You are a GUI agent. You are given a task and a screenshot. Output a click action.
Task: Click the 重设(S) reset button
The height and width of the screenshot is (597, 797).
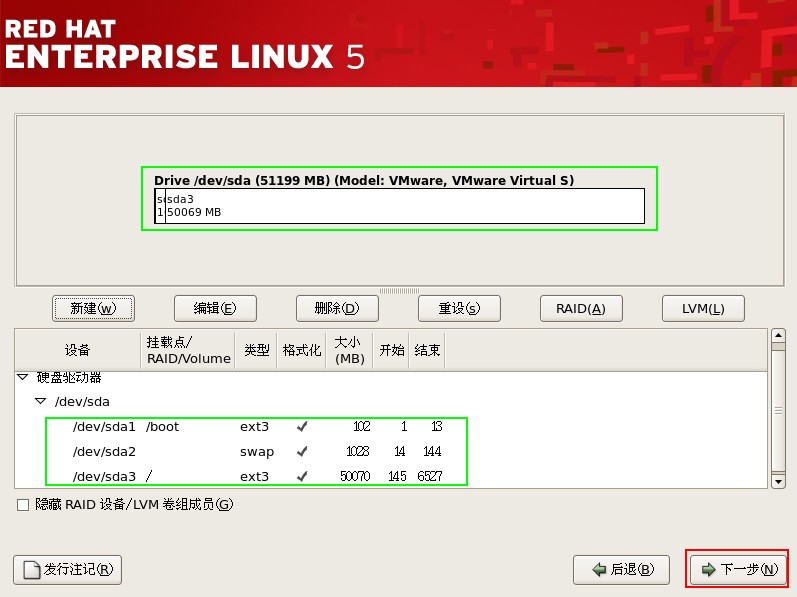click(459, 308)
